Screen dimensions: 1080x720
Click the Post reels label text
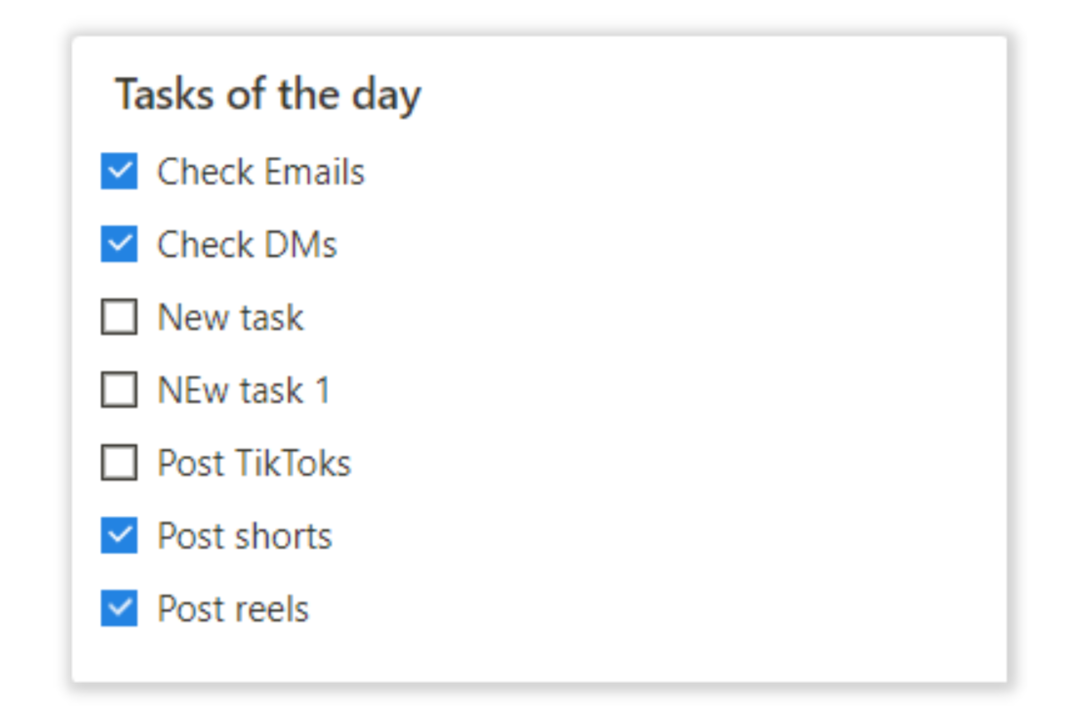(x=233, y=609)
